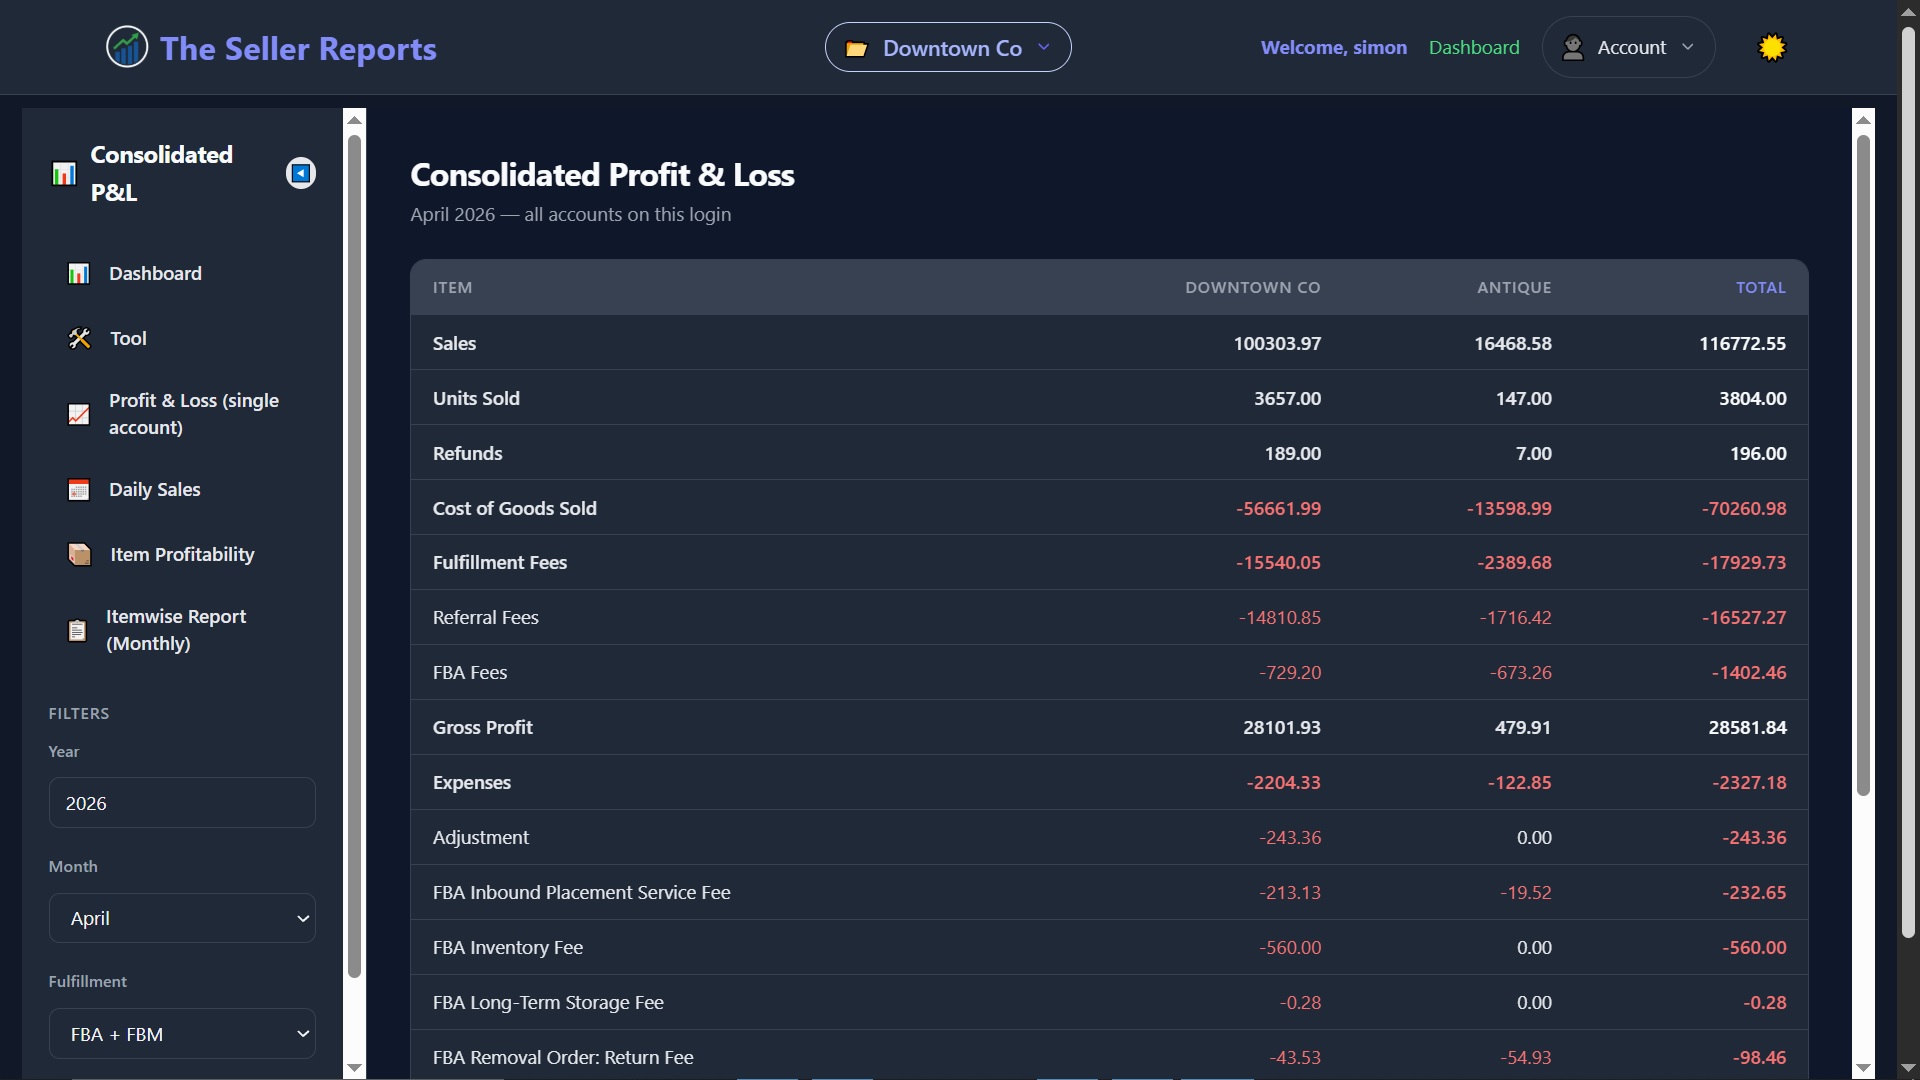The height and width of the screenshot is (1080, 1920).
Task: Click FBA Removal Order: Return Fee label
Action: click(563, 1057)
